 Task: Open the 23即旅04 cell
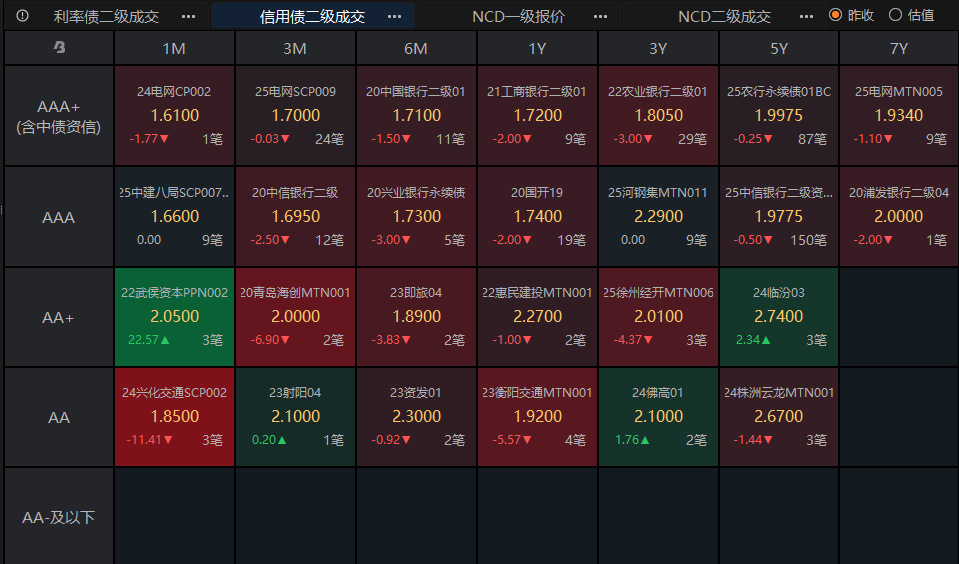pyautogui.click(x=417, y=317)
